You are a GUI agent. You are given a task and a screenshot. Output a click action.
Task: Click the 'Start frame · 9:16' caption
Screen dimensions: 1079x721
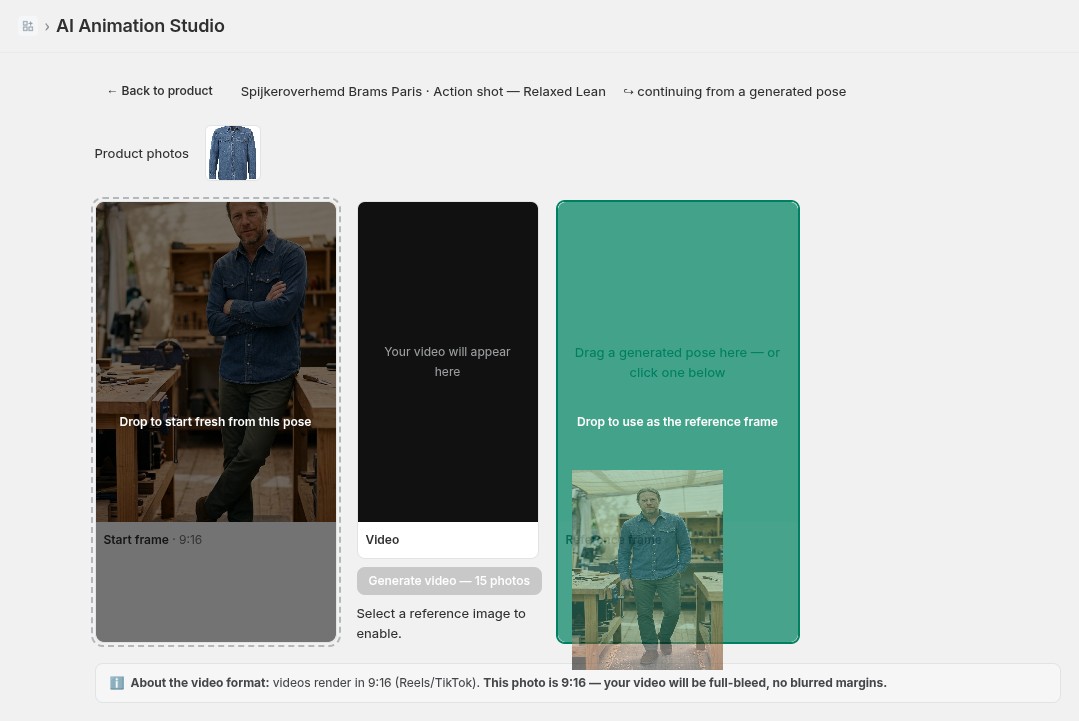[153, 540]
